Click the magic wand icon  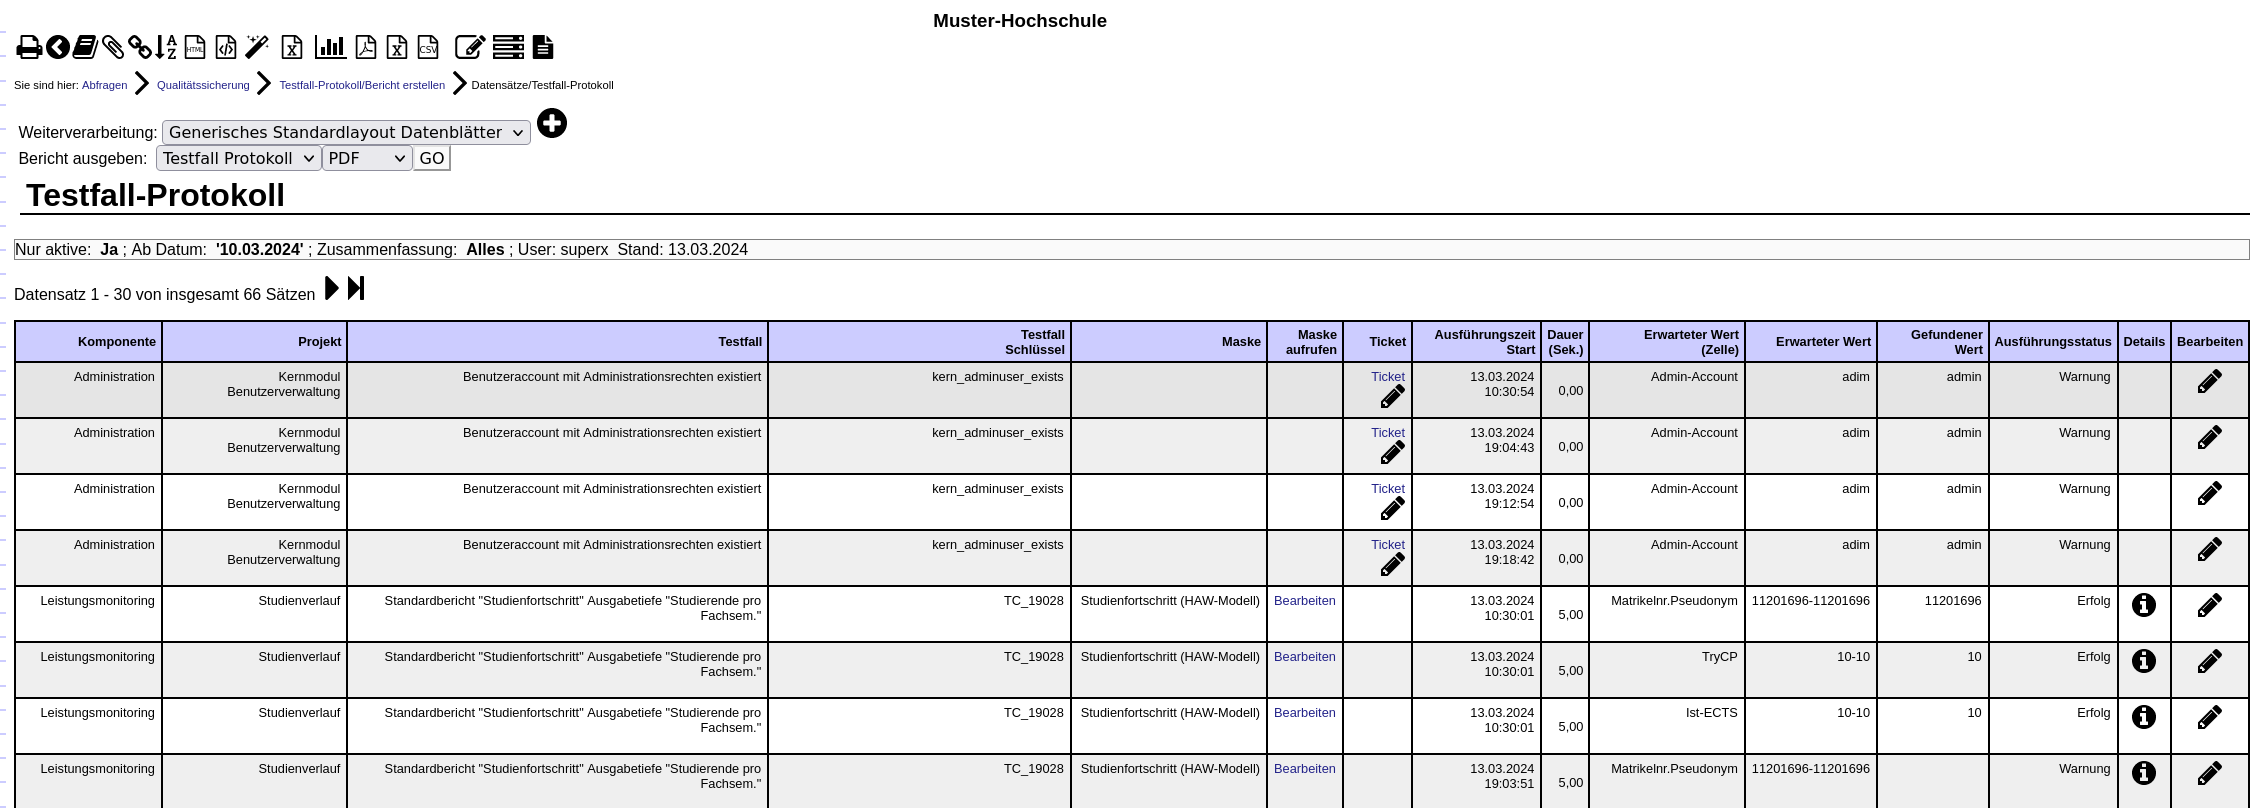coord(257,47)
